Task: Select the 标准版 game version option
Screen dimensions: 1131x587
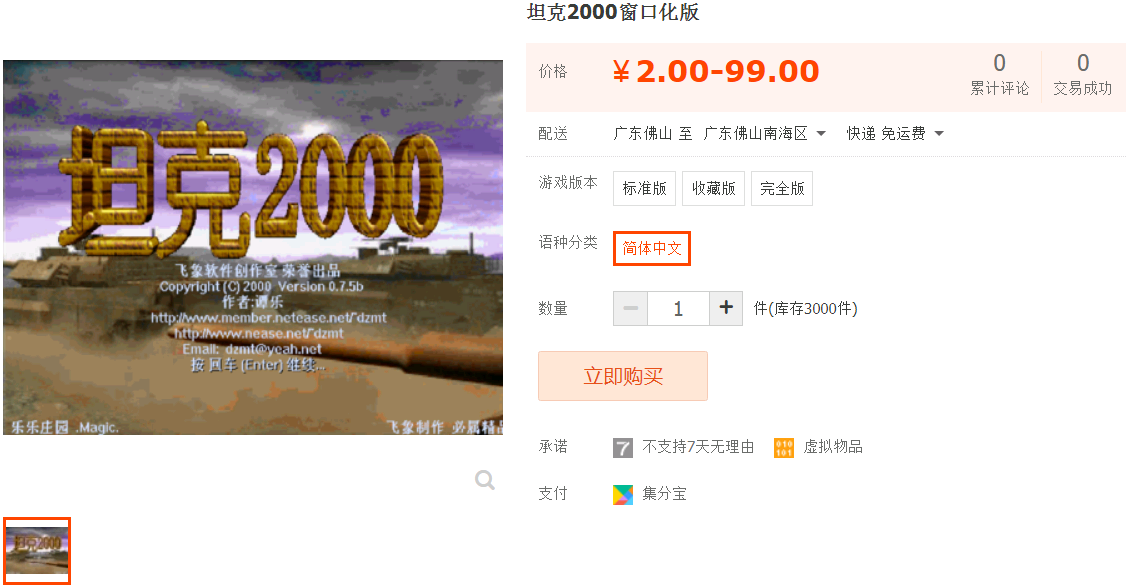Action: (644, 188)
